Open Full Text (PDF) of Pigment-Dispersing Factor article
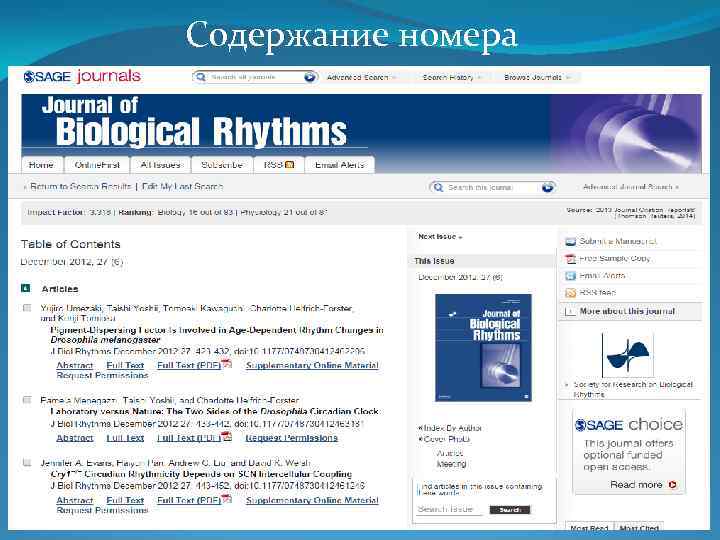The width and height of the screenshot is (720, 540). coord(189,365)
